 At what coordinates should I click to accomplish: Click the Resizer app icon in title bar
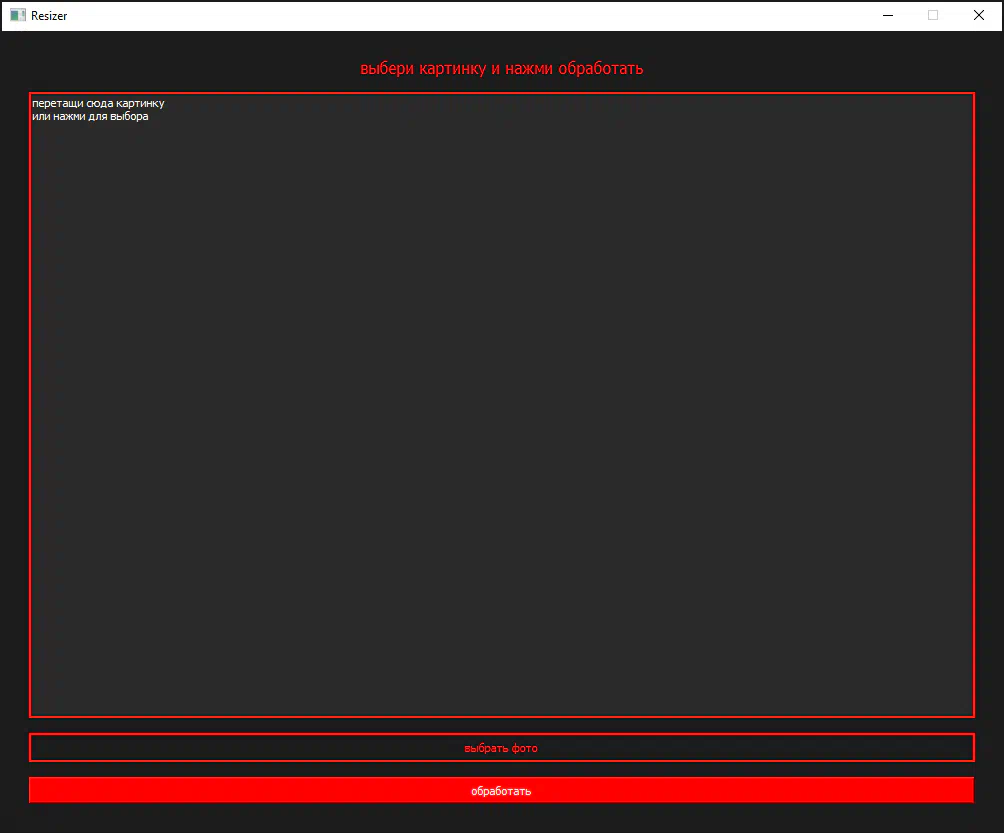18,15
